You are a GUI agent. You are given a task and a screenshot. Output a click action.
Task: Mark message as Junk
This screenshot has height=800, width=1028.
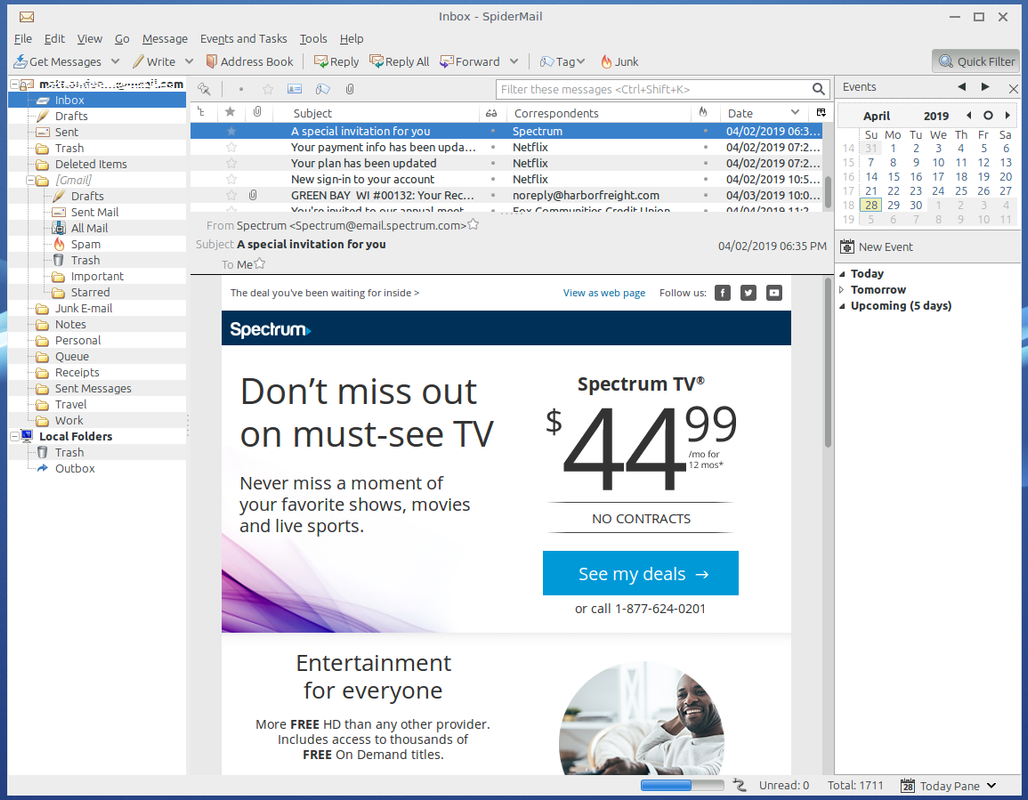tap(619, 62)
